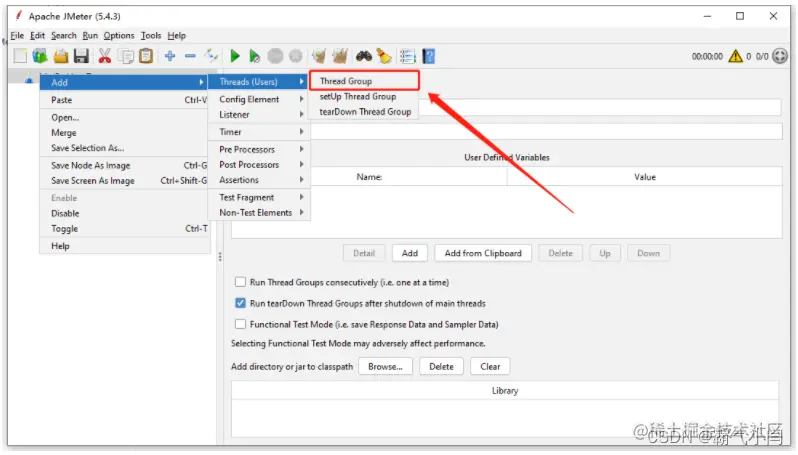This screenshot has width=798, height=455.
Task: Expand the Add submenu in context menu
Action: pyautogui.click(x=124, y=82)
